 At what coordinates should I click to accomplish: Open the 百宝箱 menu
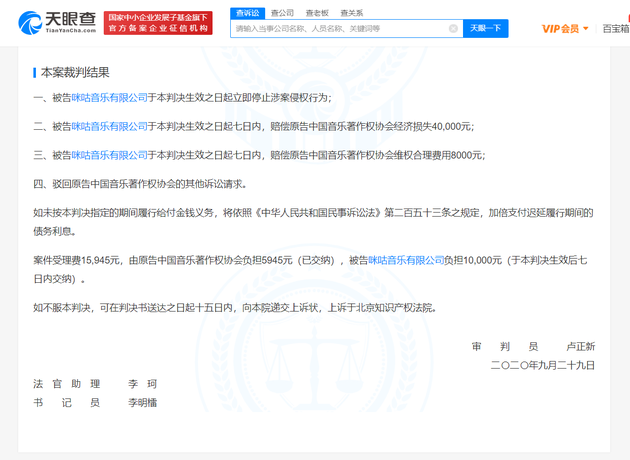615,29
